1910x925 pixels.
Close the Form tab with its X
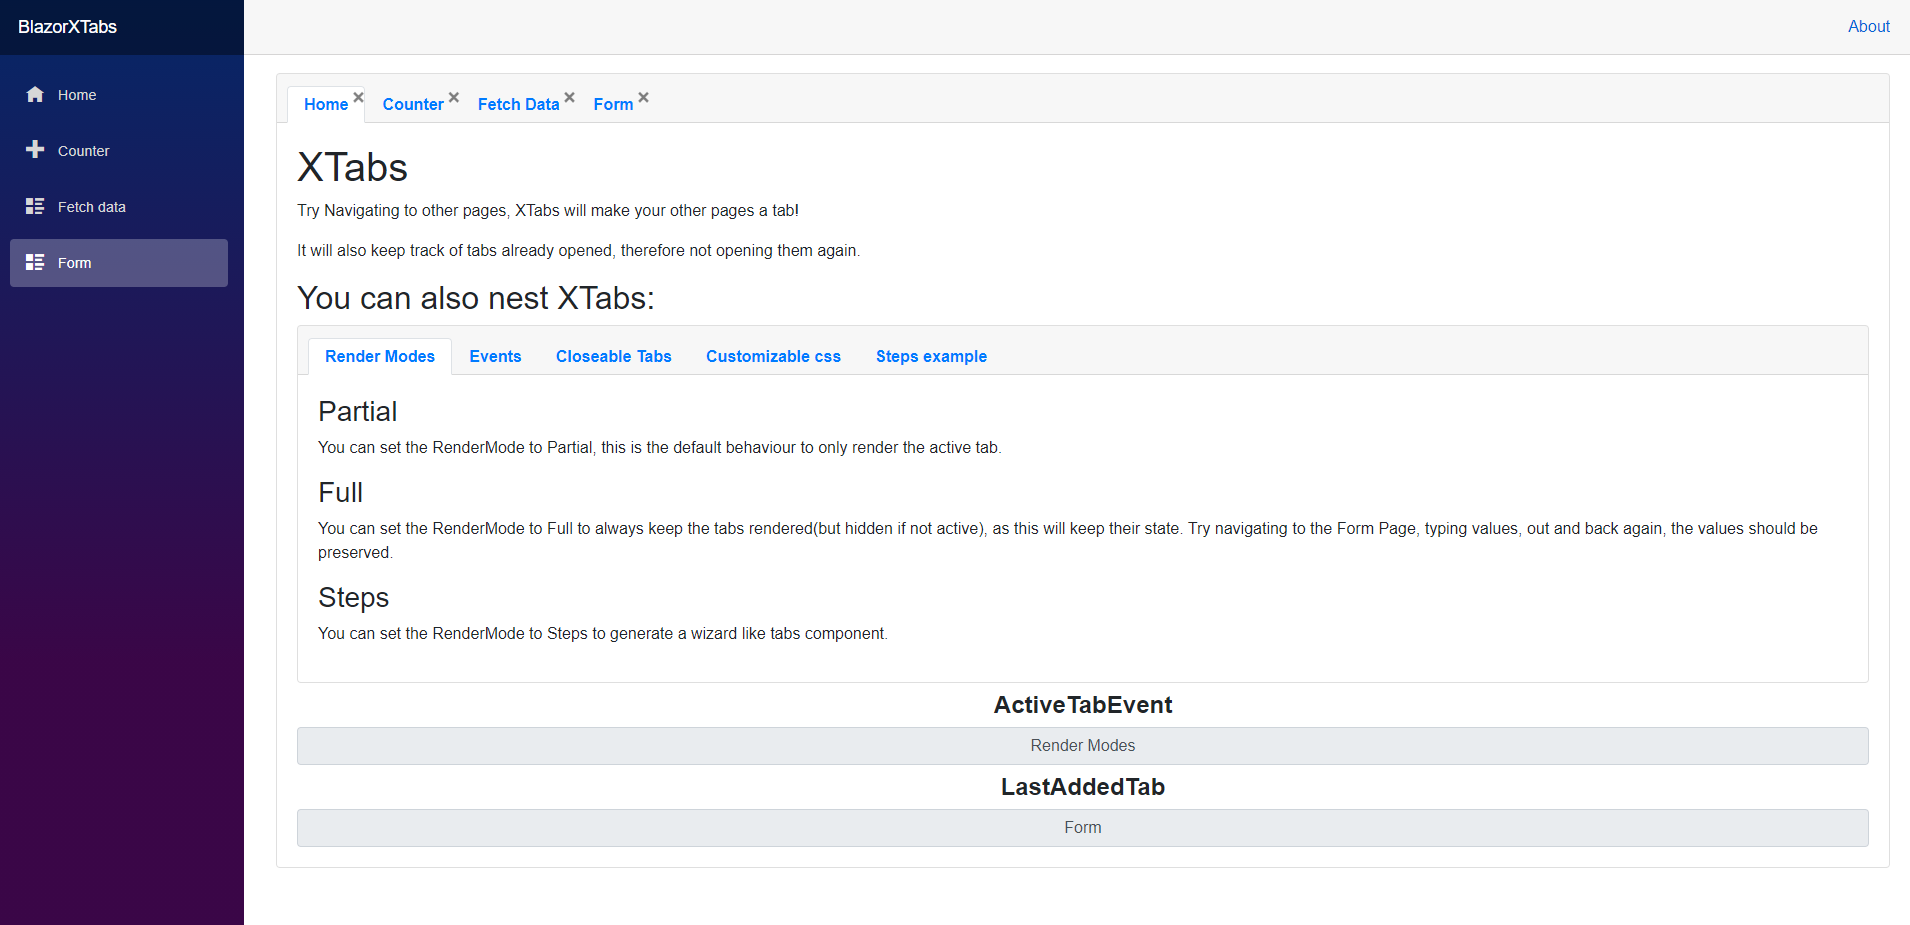pyautogui.click(x=643, y=97)
